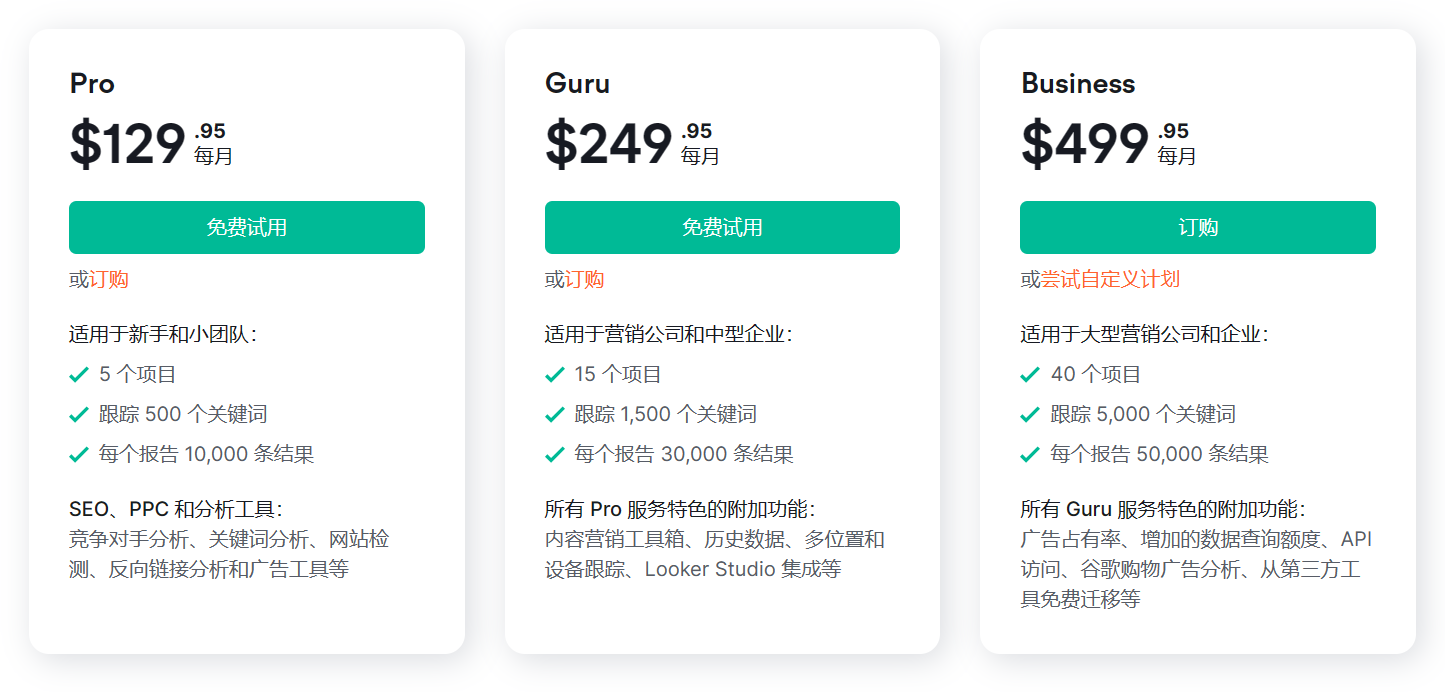Click the checkmark beside 15 个项目
This screenshot has width=1445, height=692.
click(x=555, y=375)
